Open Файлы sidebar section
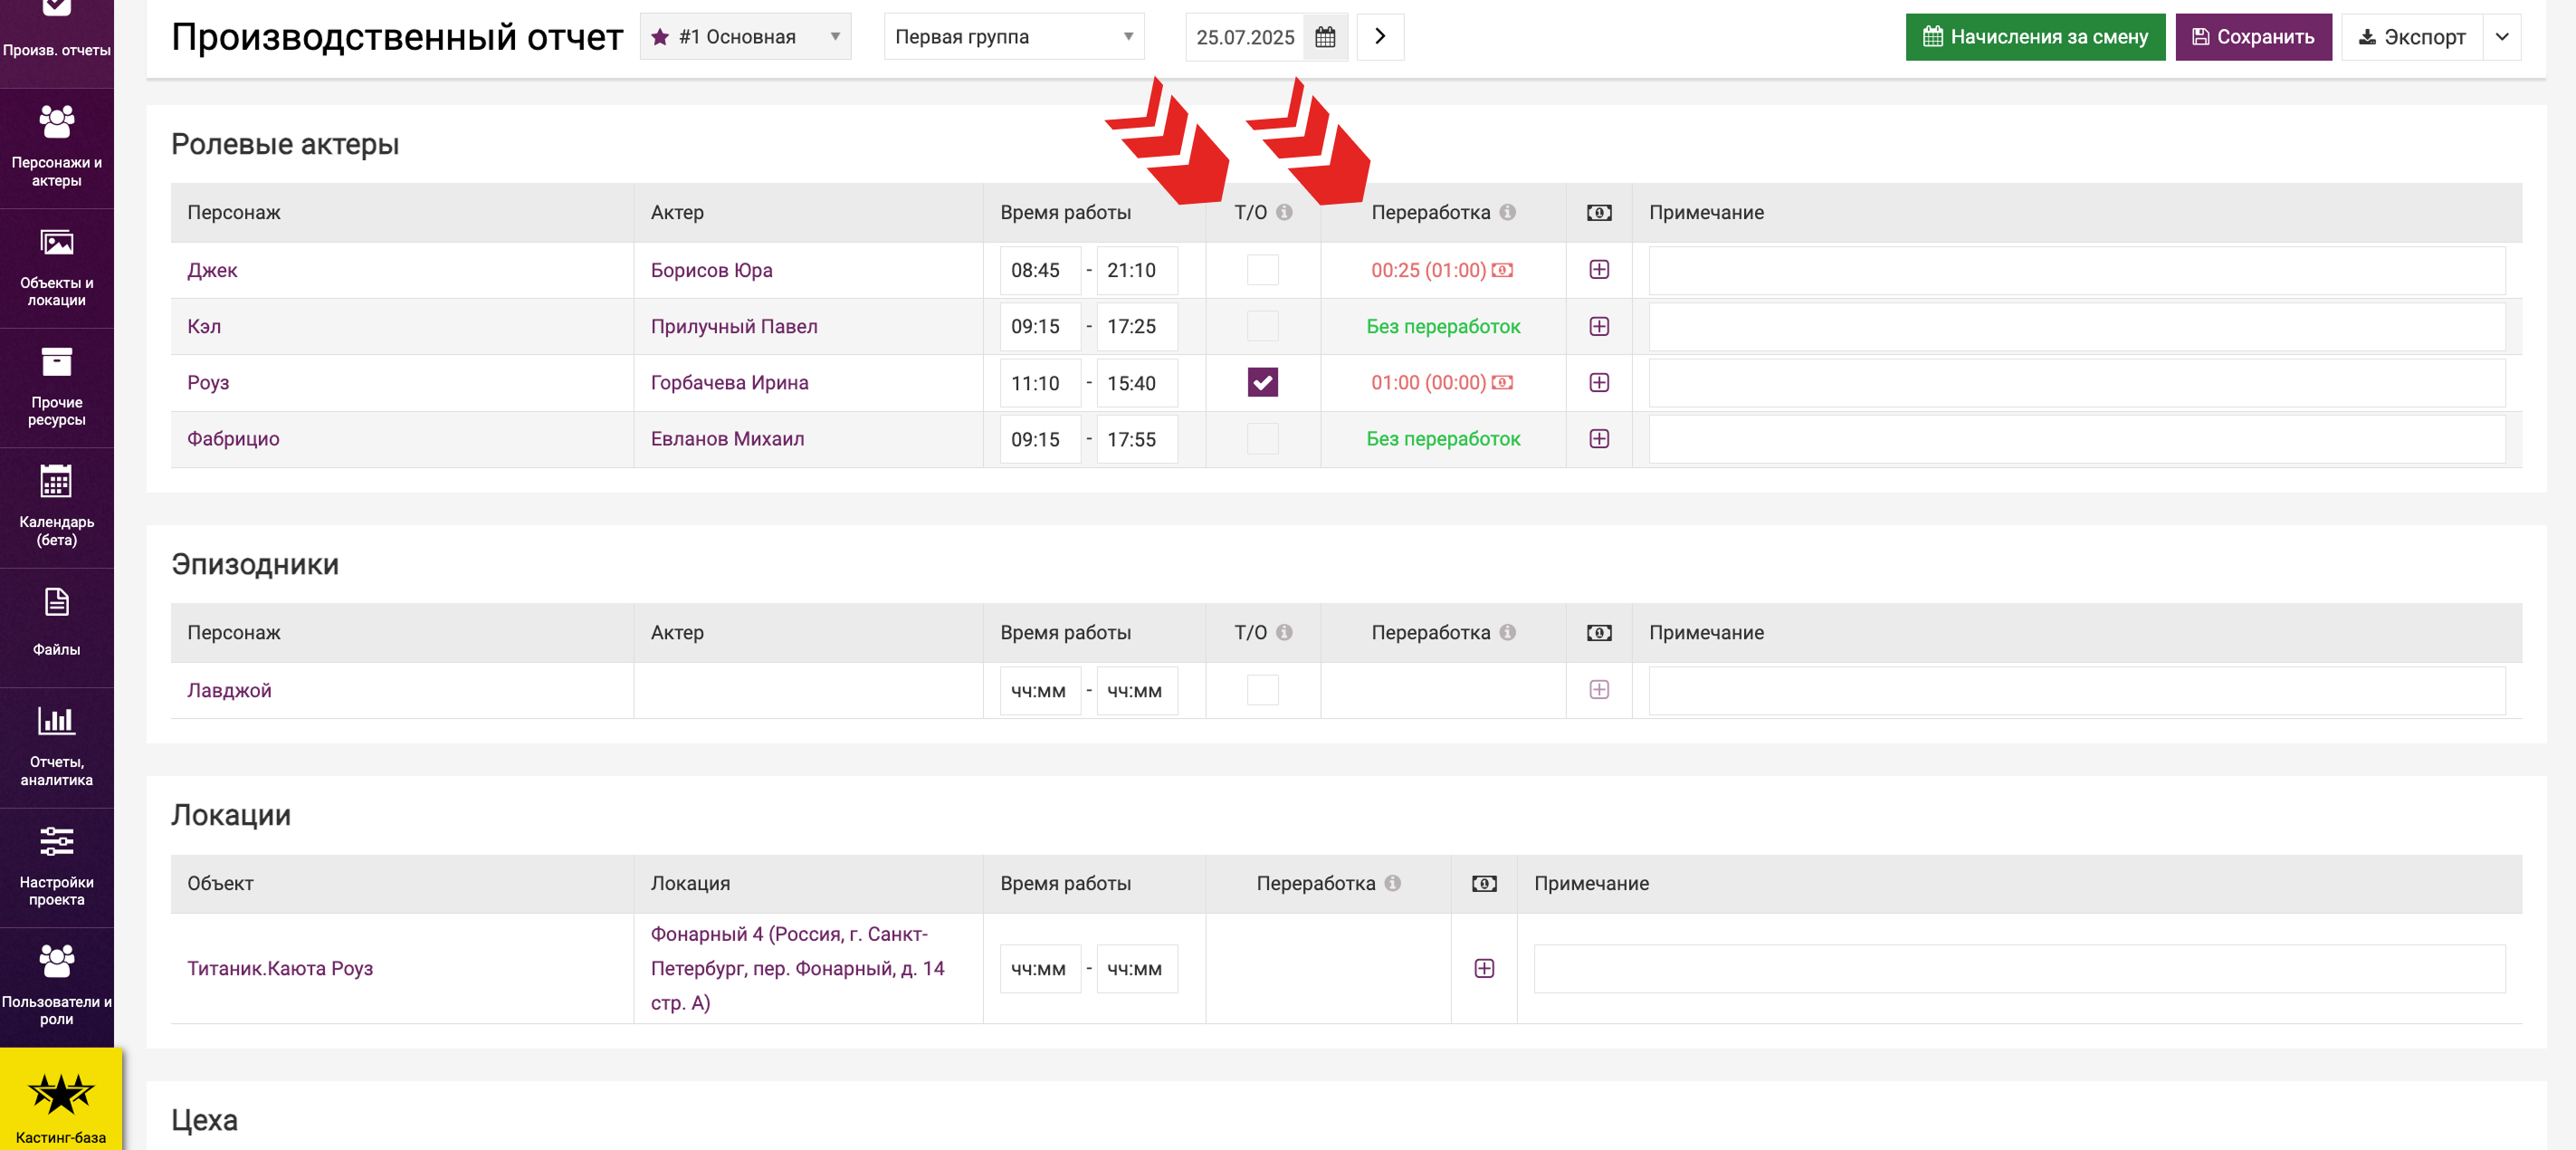2576x1150 pixels. pos(57,627)
